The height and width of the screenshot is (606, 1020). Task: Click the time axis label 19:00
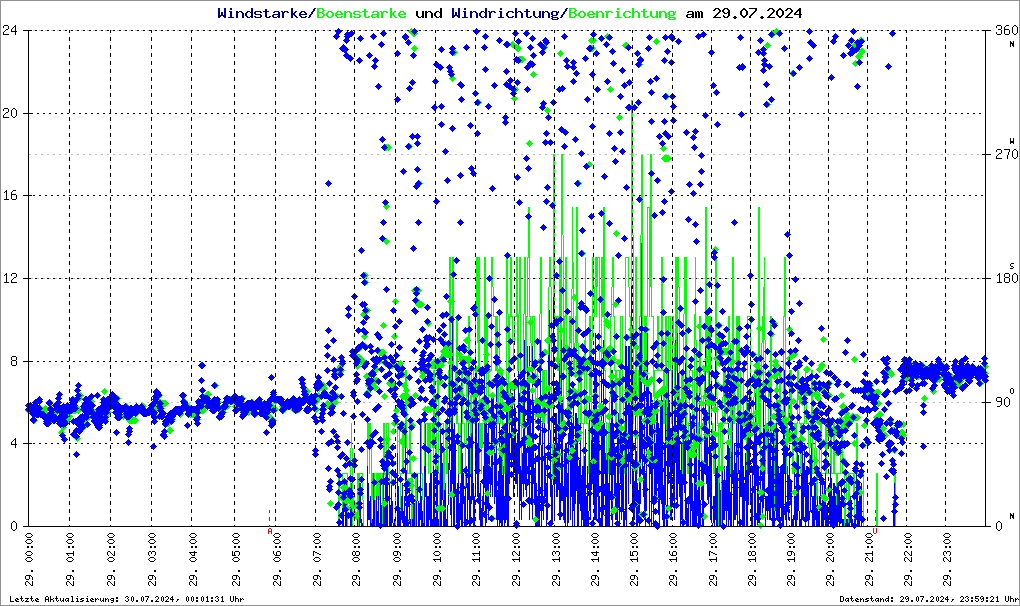tap(790, 559)
